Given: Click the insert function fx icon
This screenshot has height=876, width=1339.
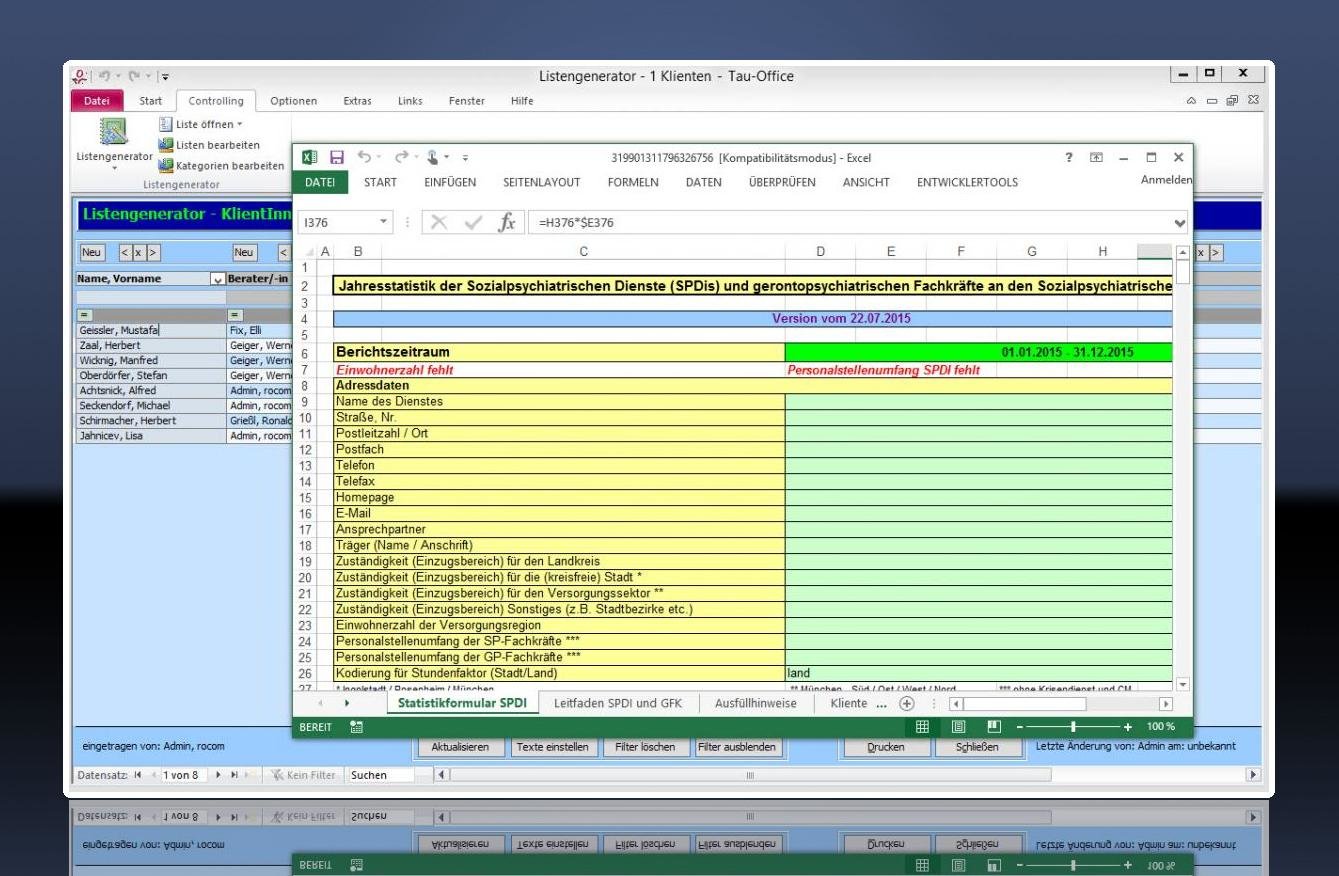Looking at the screenshot, I should 507,223.
